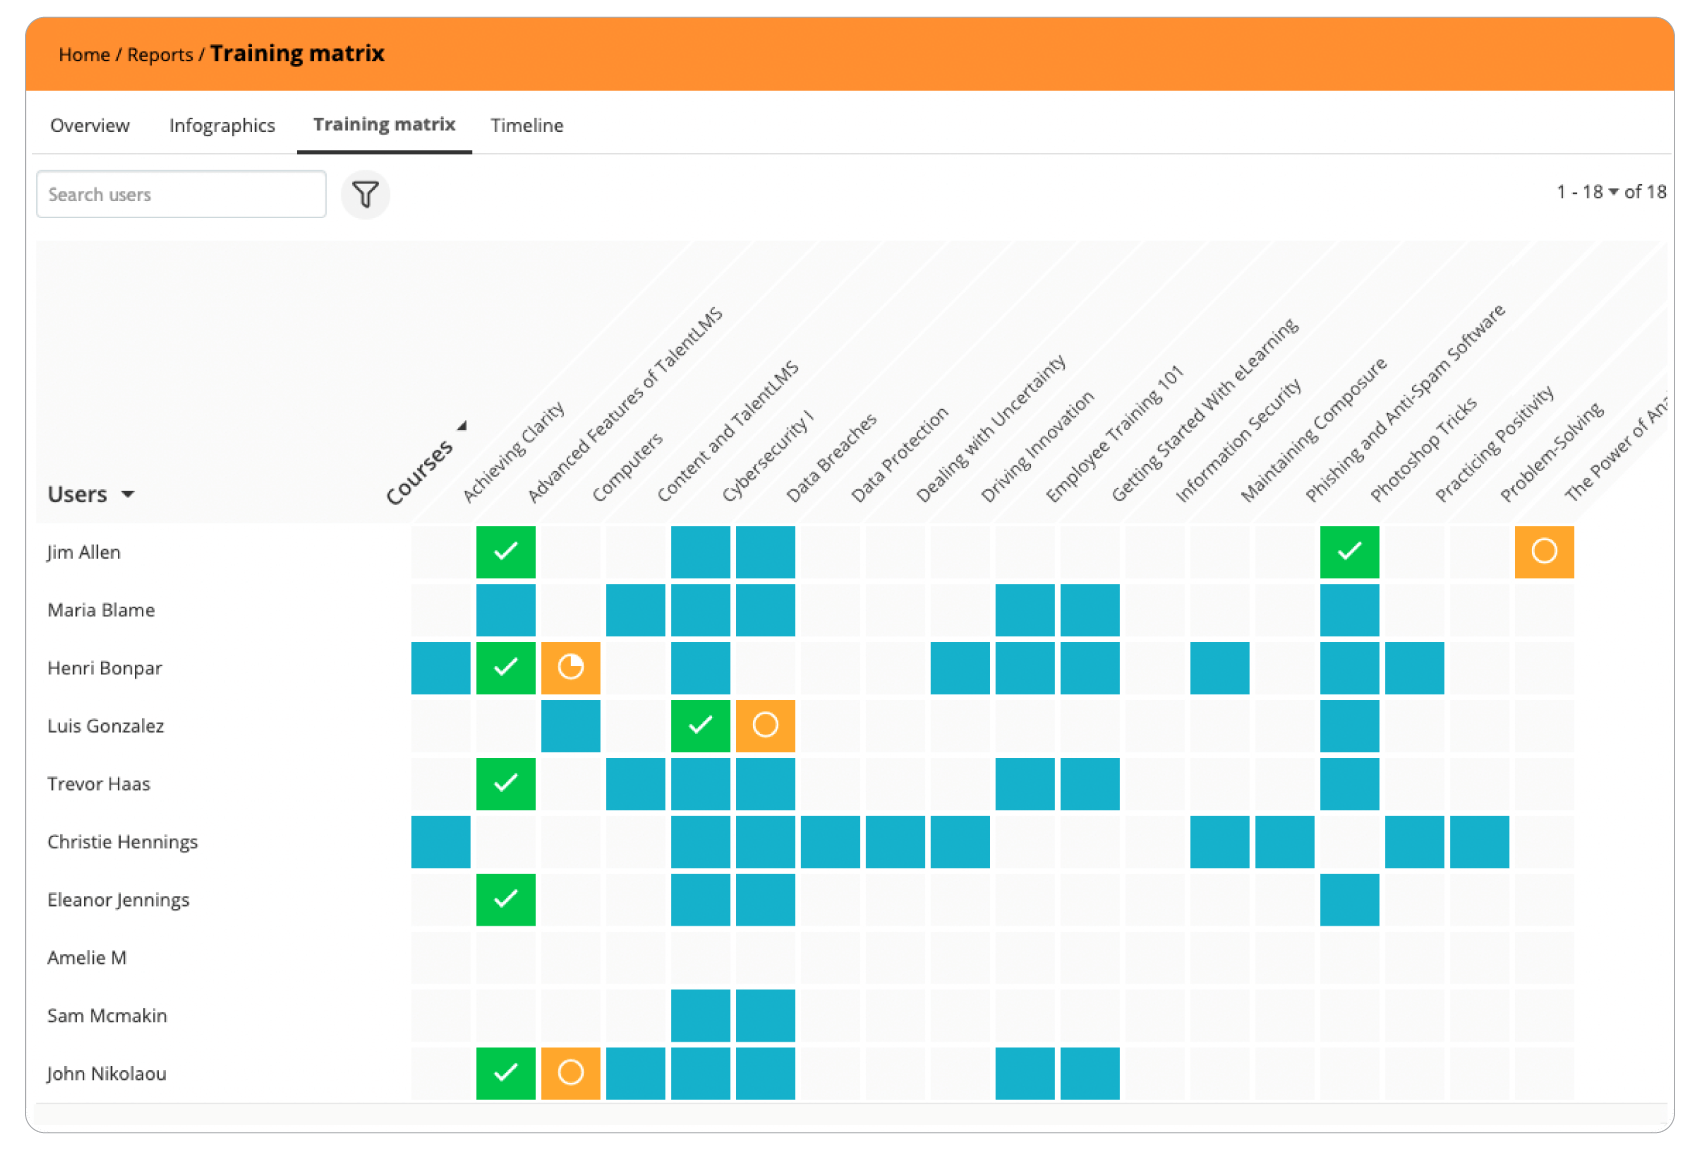Click Trevor Haas' green completed checkmark
Viewport: 1700px width, 1150px height.
pyautogui.click(x=505, y=784)
